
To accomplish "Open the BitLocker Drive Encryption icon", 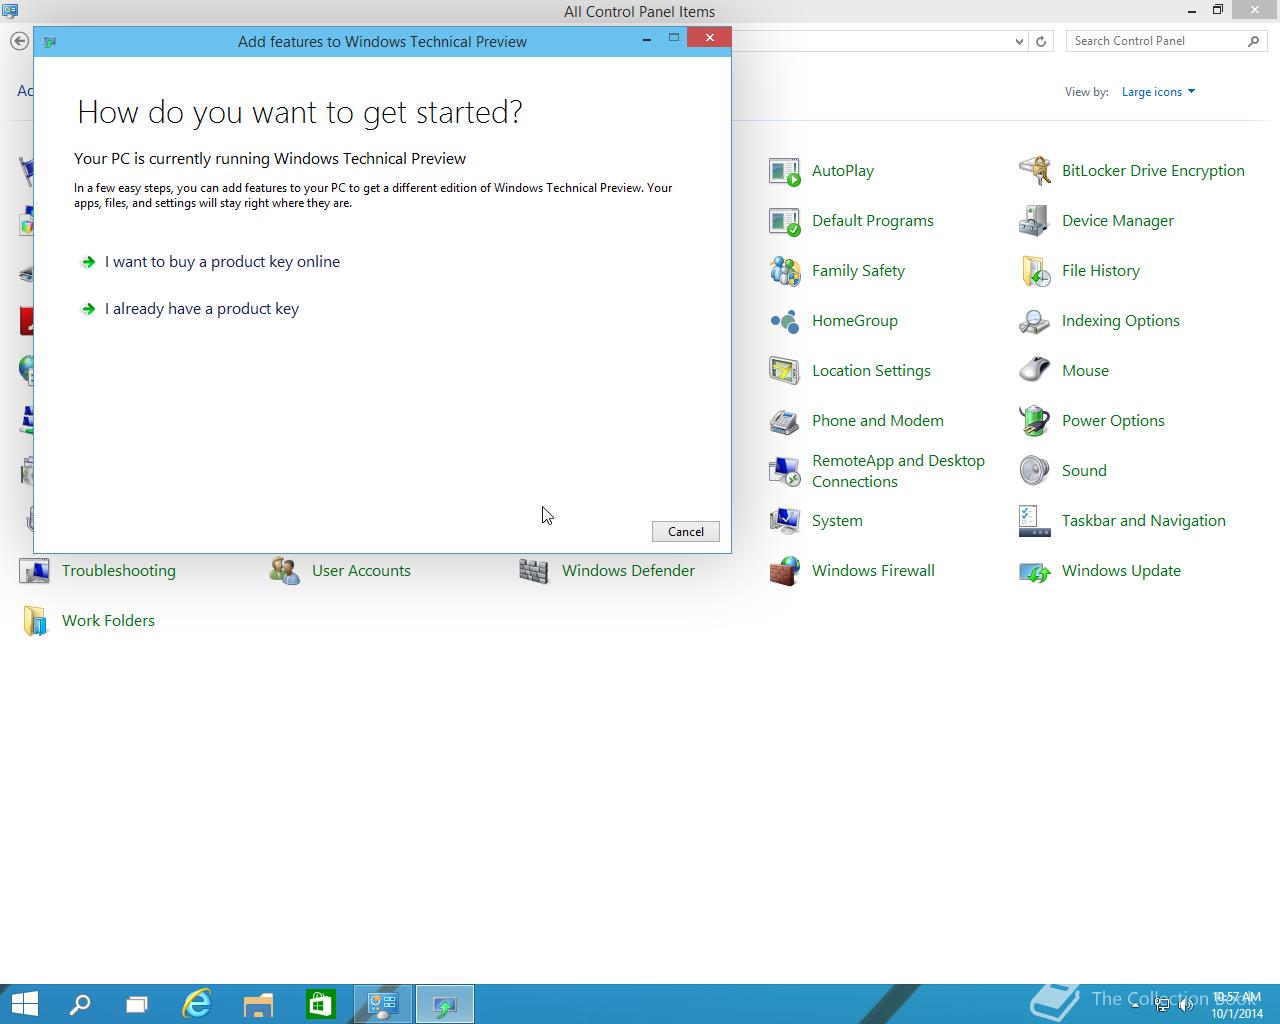I will pos(1035,171).
